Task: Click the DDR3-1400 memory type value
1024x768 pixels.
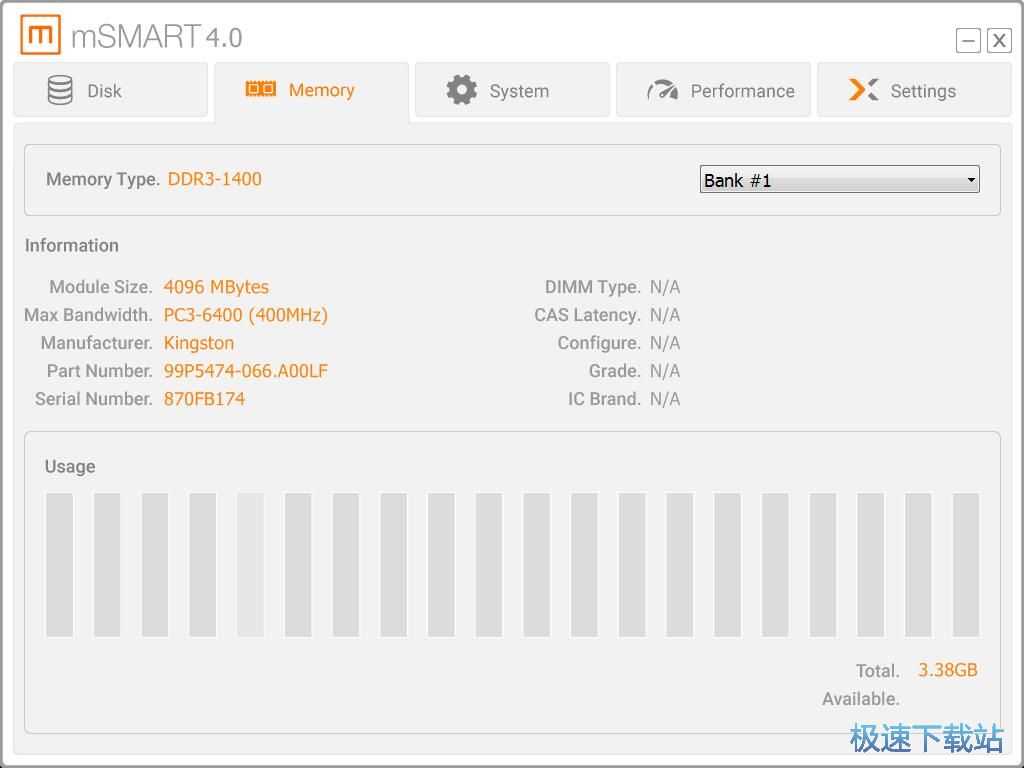Action: tap(214, 179)
